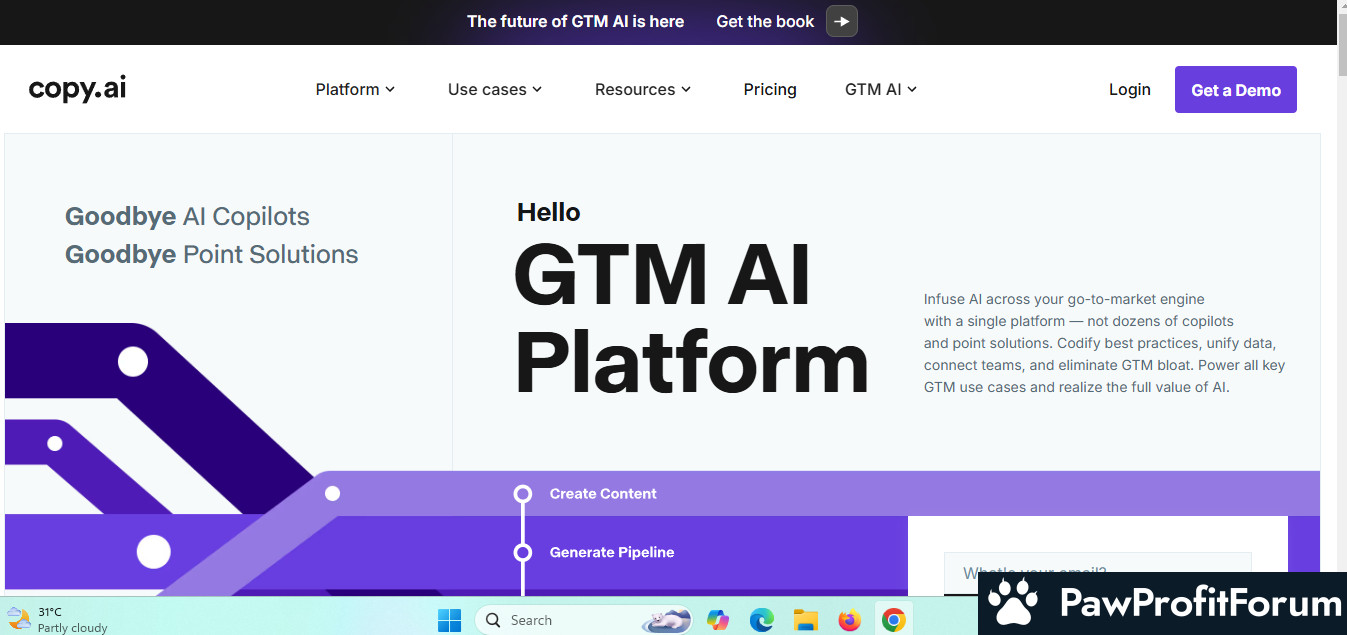The width and height of the screenshot is (1347, 635).
Task: Open the Login link
Action: (x=1130, y=89)
